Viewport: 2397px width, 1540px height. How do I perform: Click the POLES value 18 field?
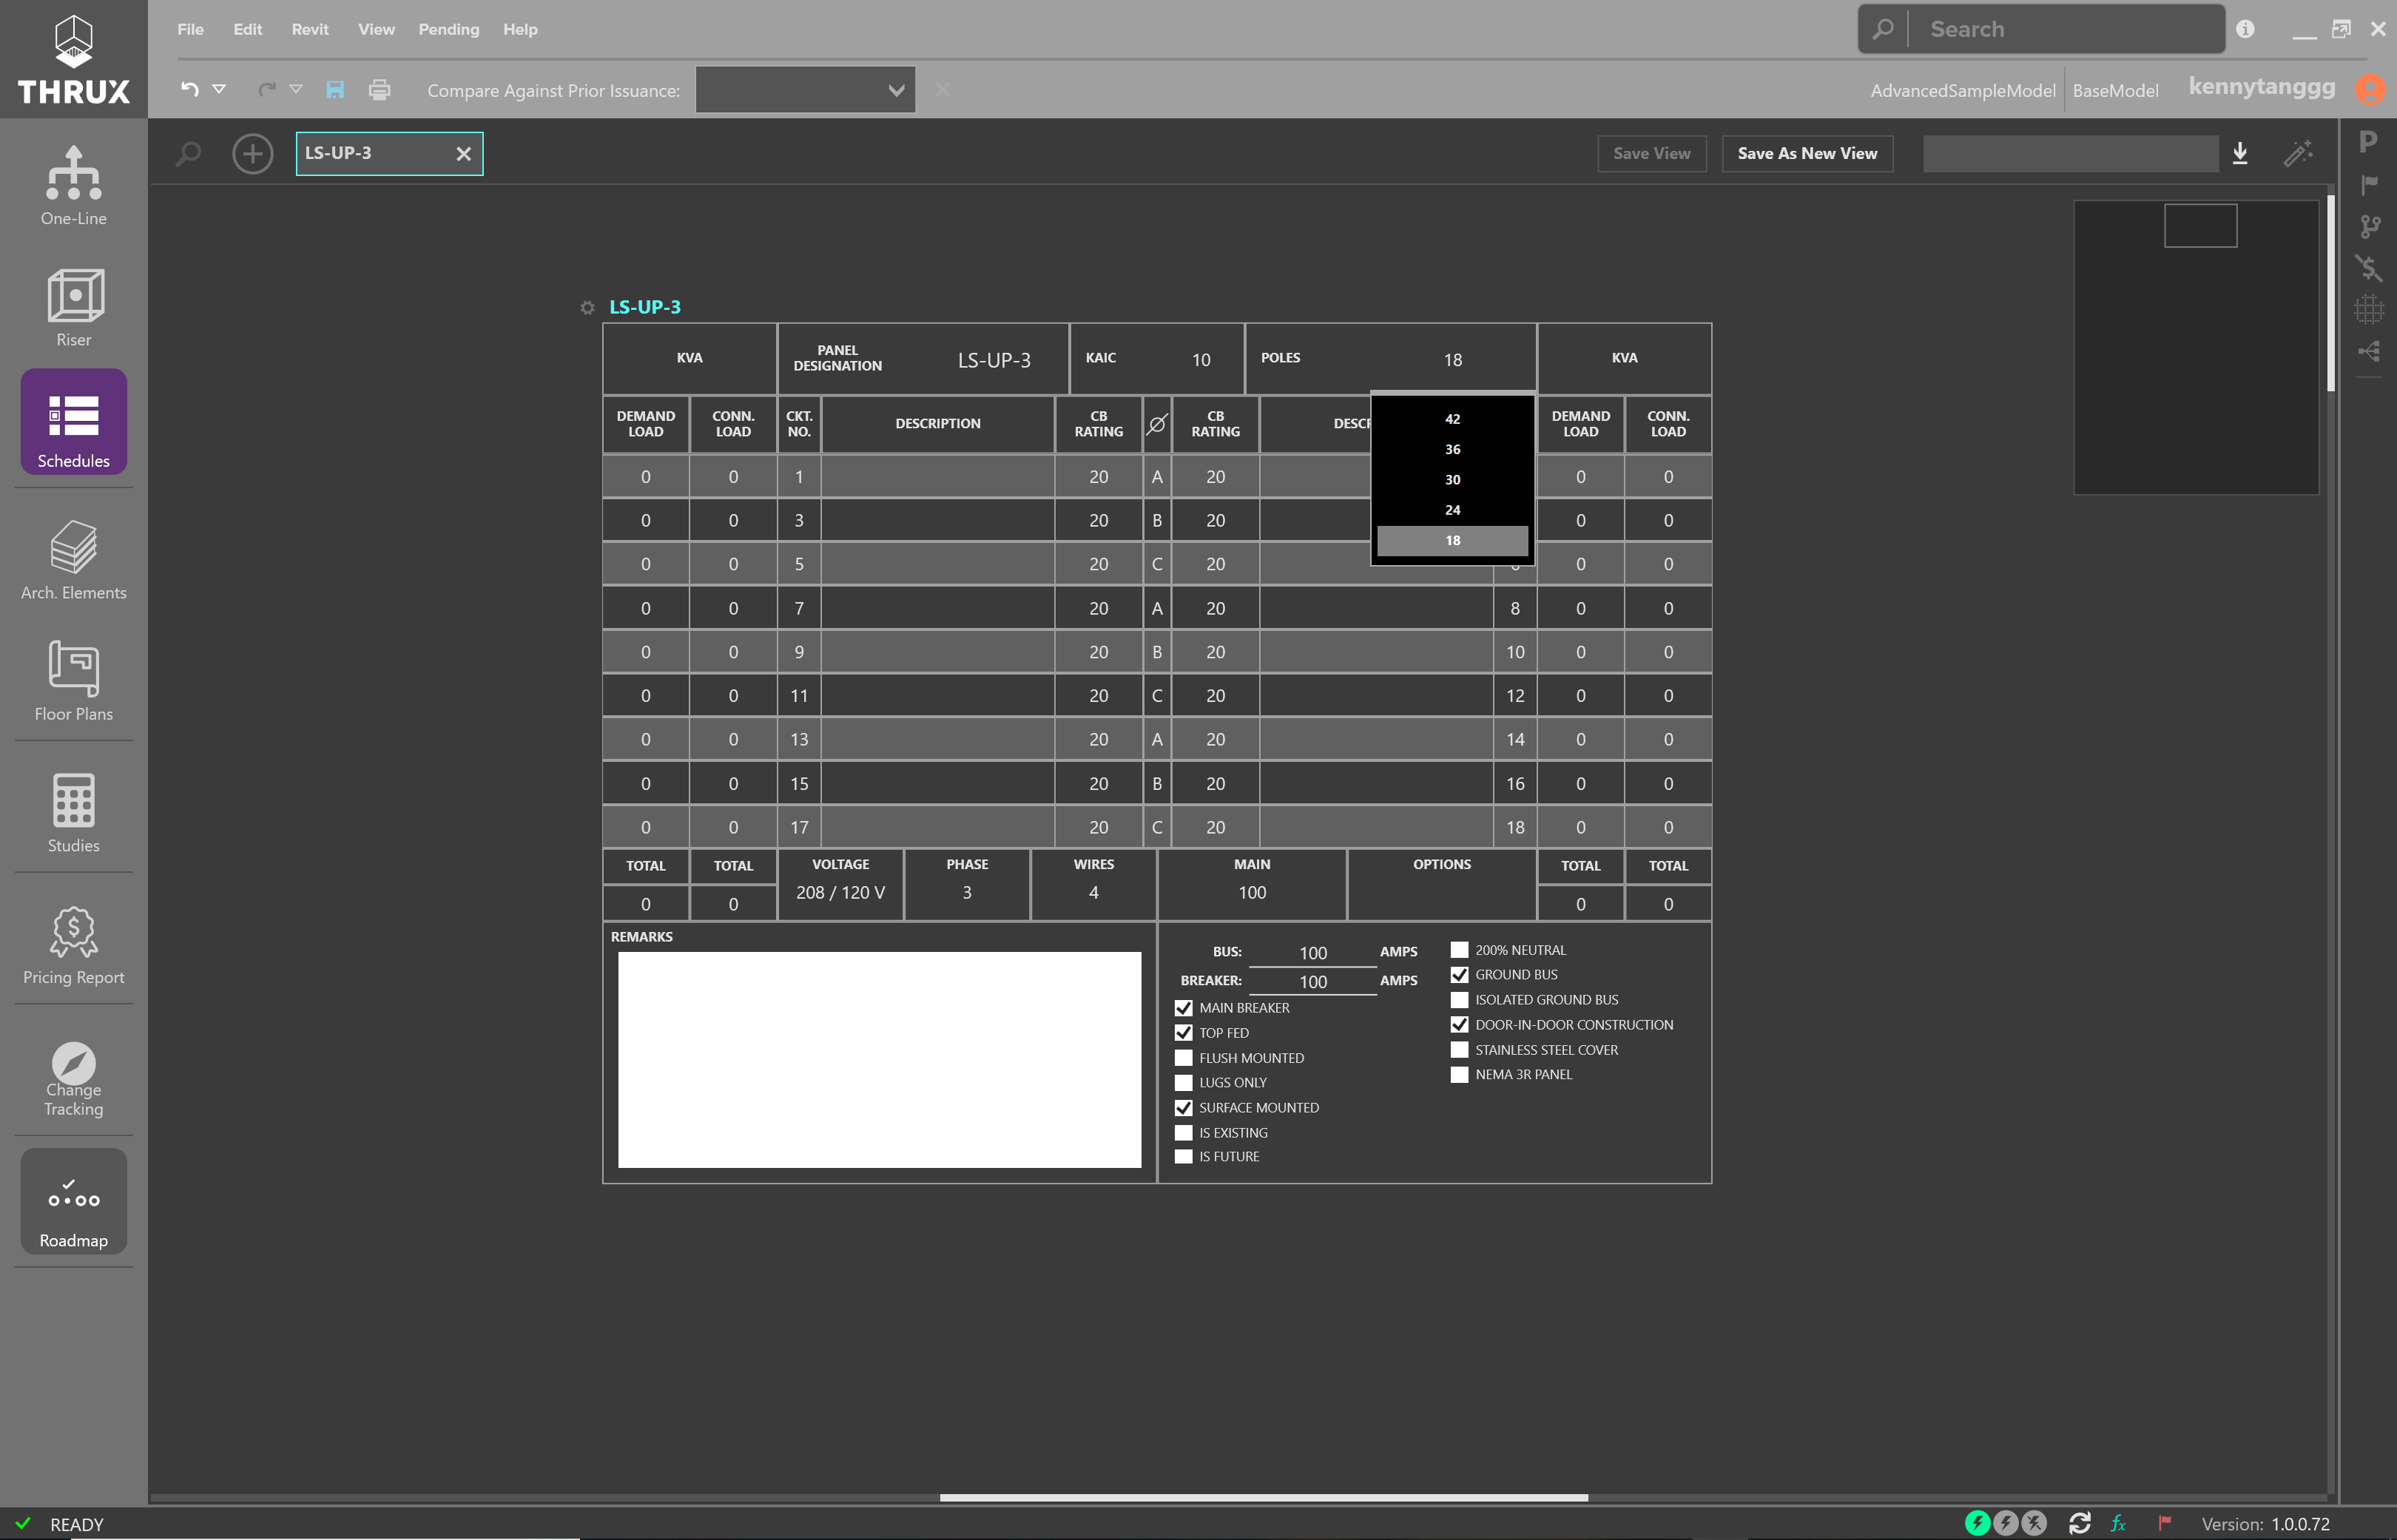(1452, 360)
